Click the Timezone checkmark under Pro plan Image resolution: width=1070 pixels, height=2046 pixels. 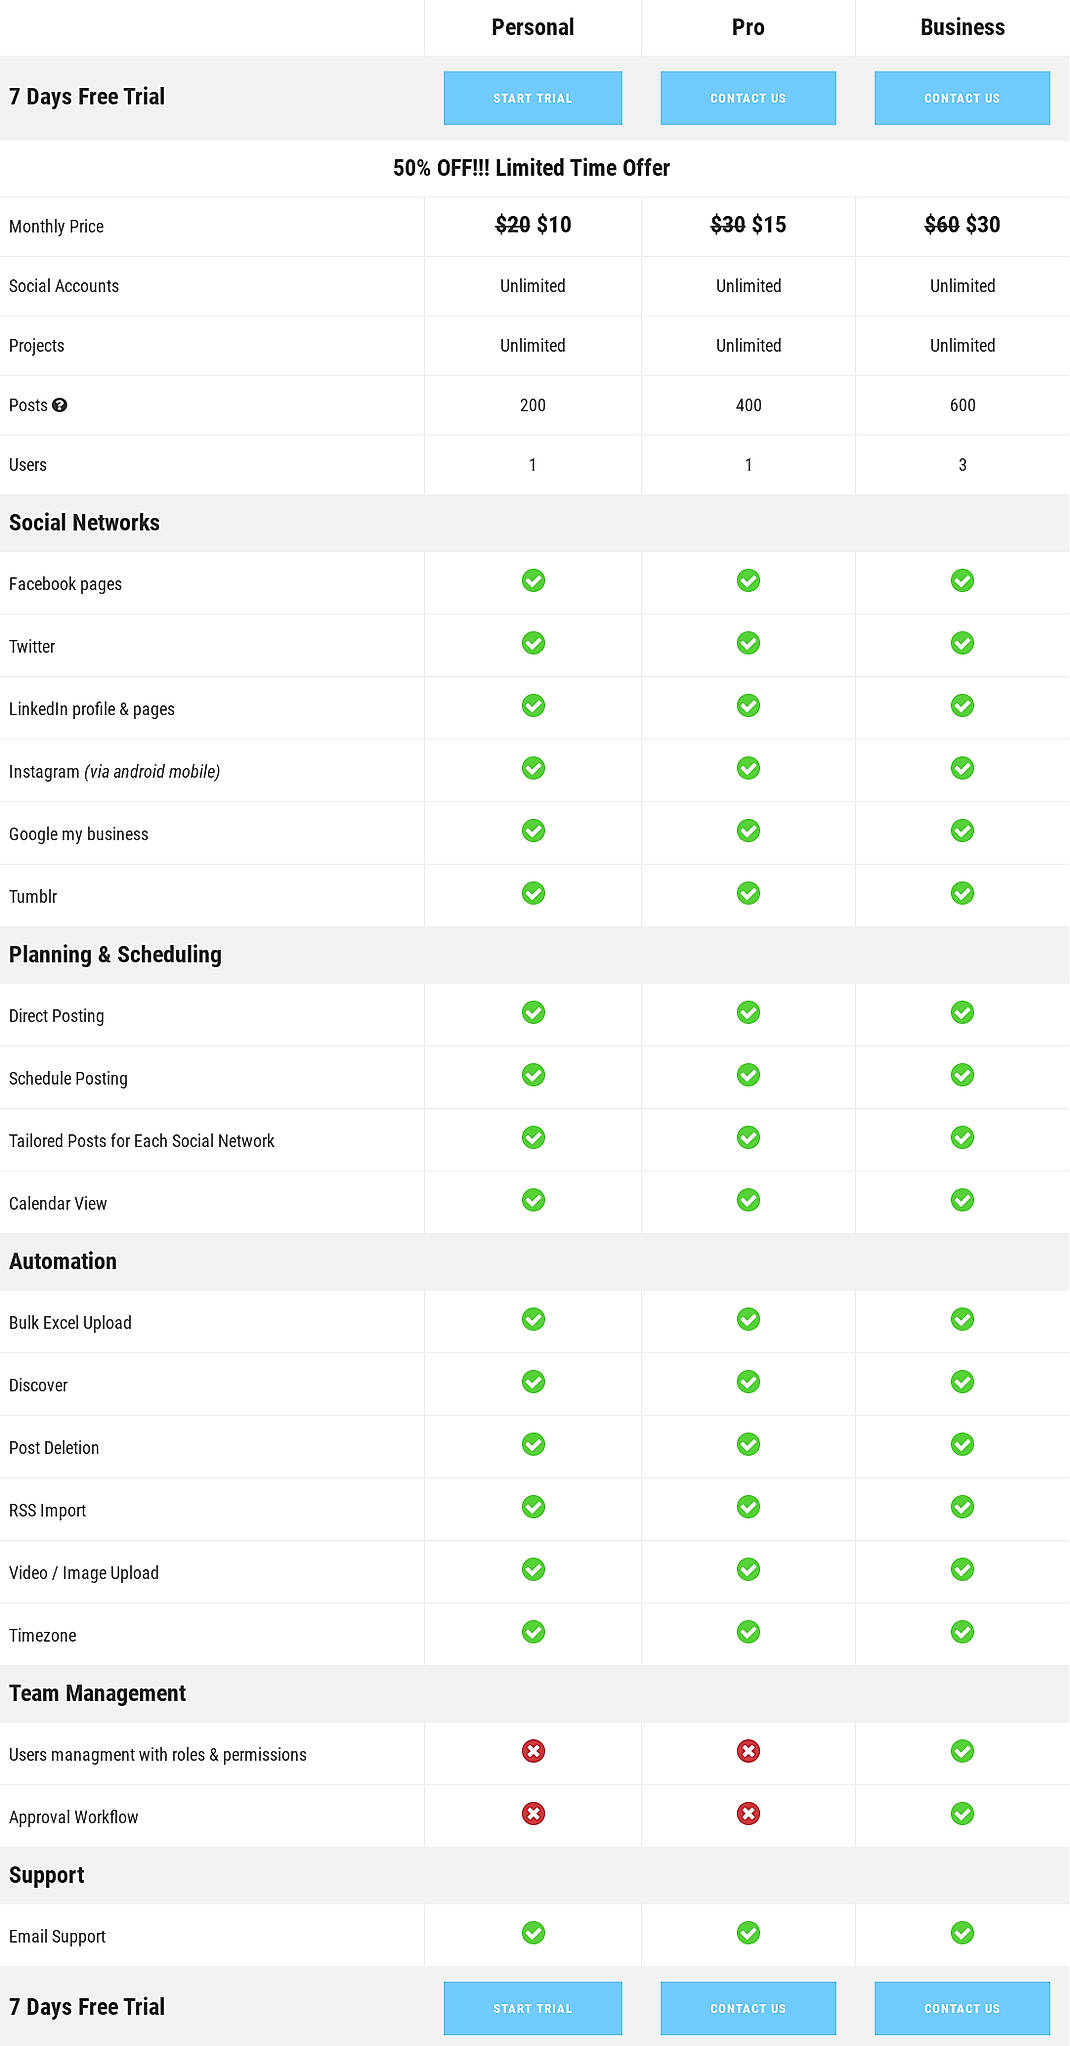[748, 1633]
